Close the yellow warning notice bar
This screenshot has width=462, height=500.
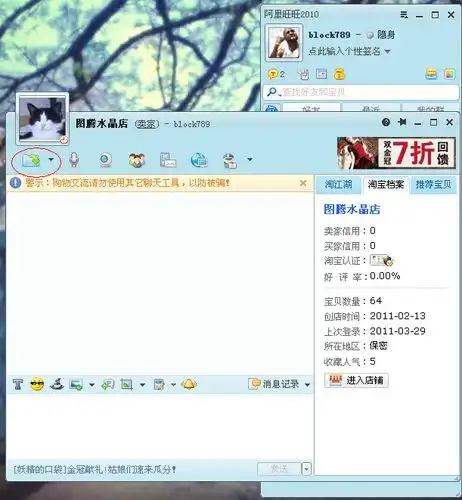[303, 183]
